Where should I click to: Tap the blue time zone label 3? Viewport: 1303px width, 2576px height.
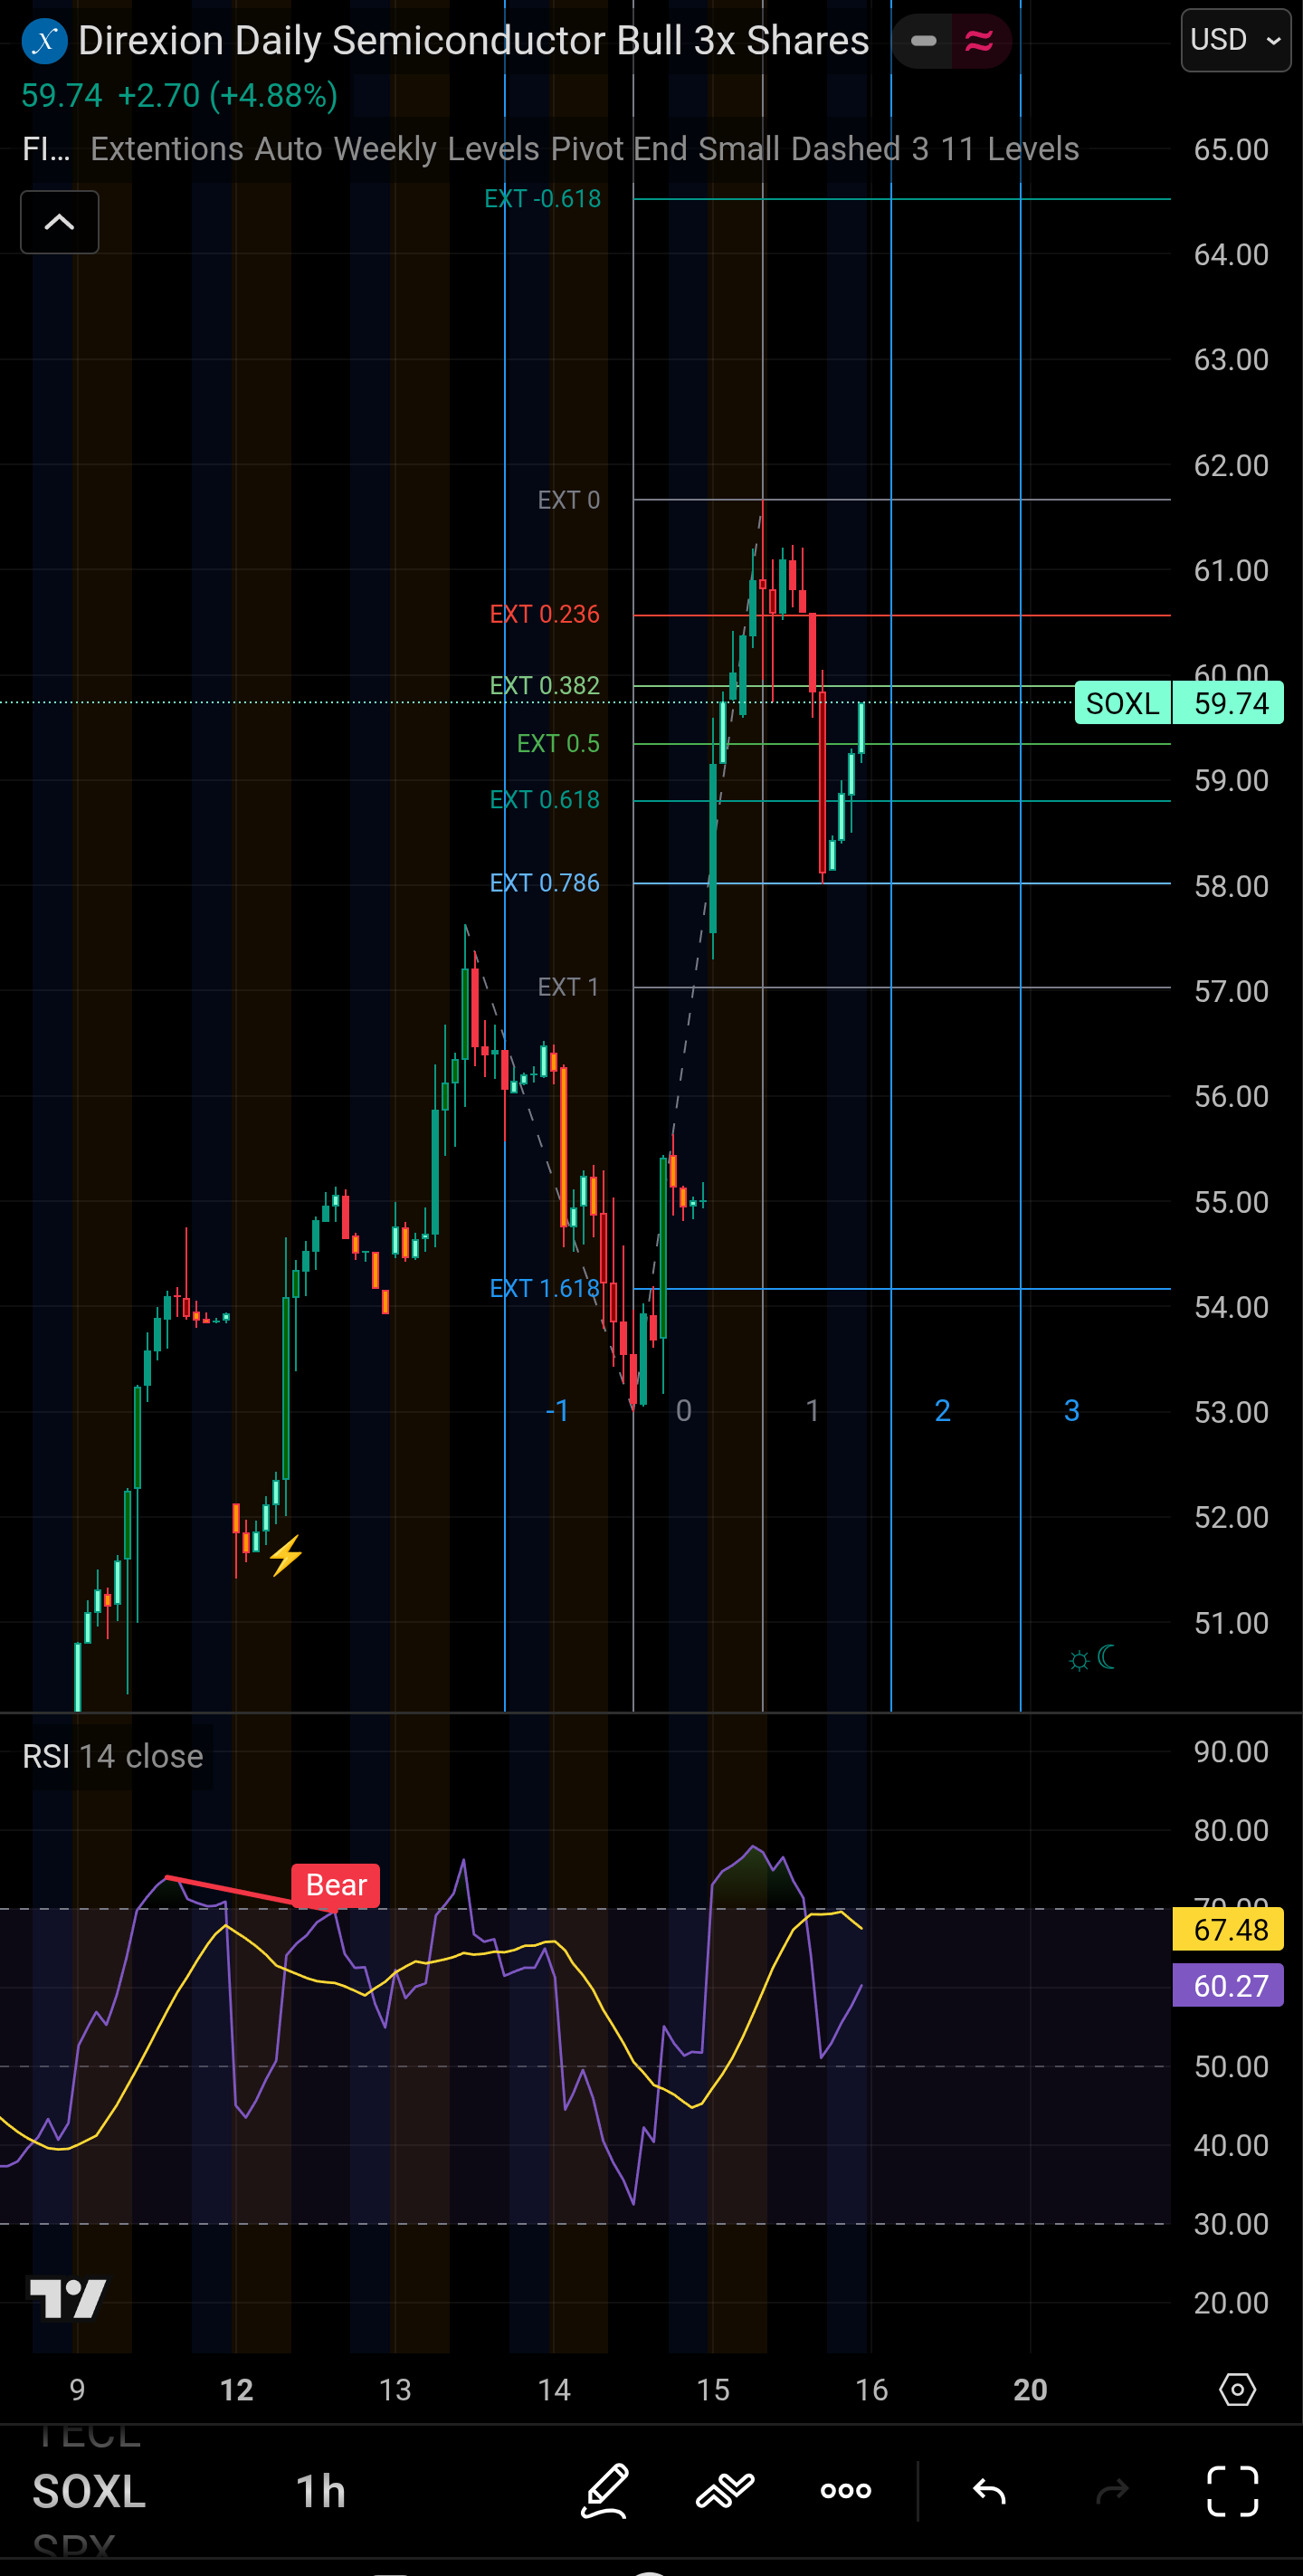1071,1410
